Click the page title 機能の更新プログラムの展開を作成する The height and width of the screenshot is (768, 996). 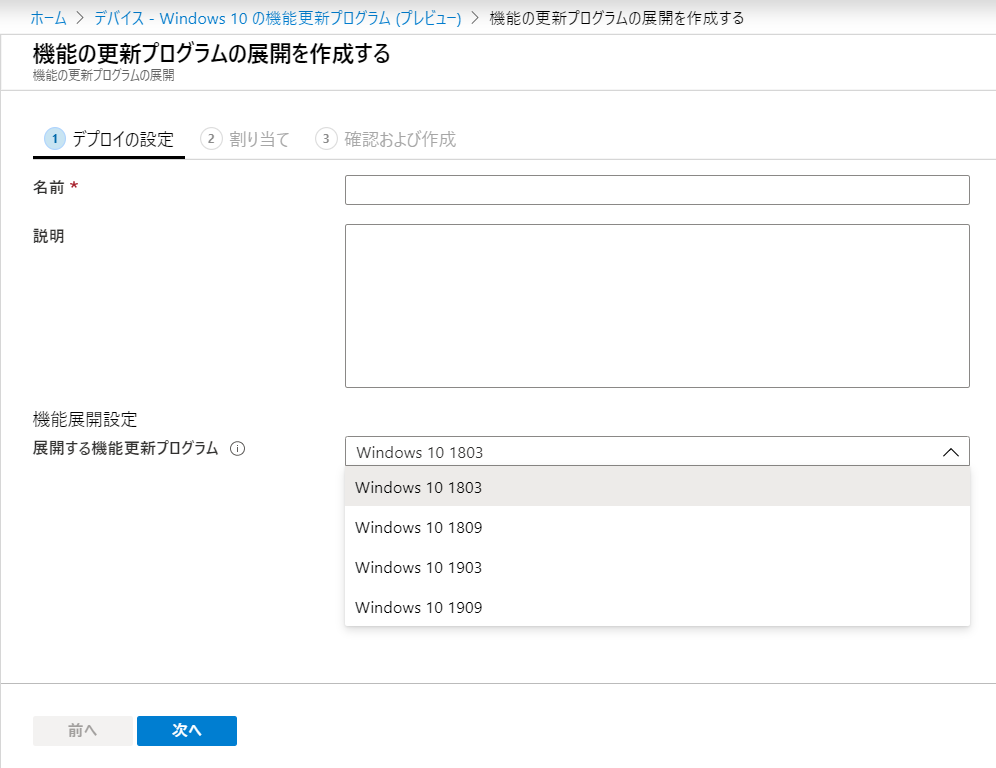coord(212,53)
